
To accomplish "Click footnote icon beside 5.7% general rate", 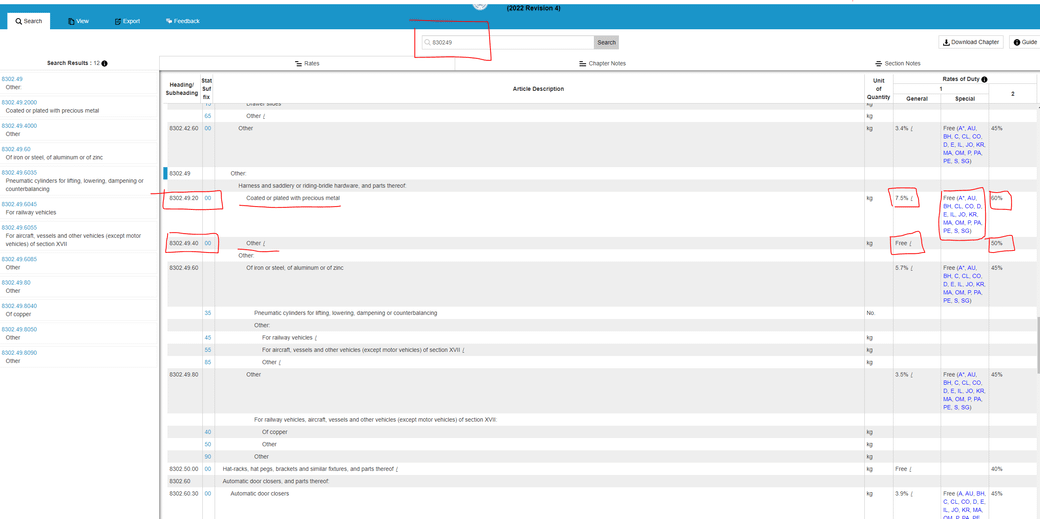I will (912, 268).
